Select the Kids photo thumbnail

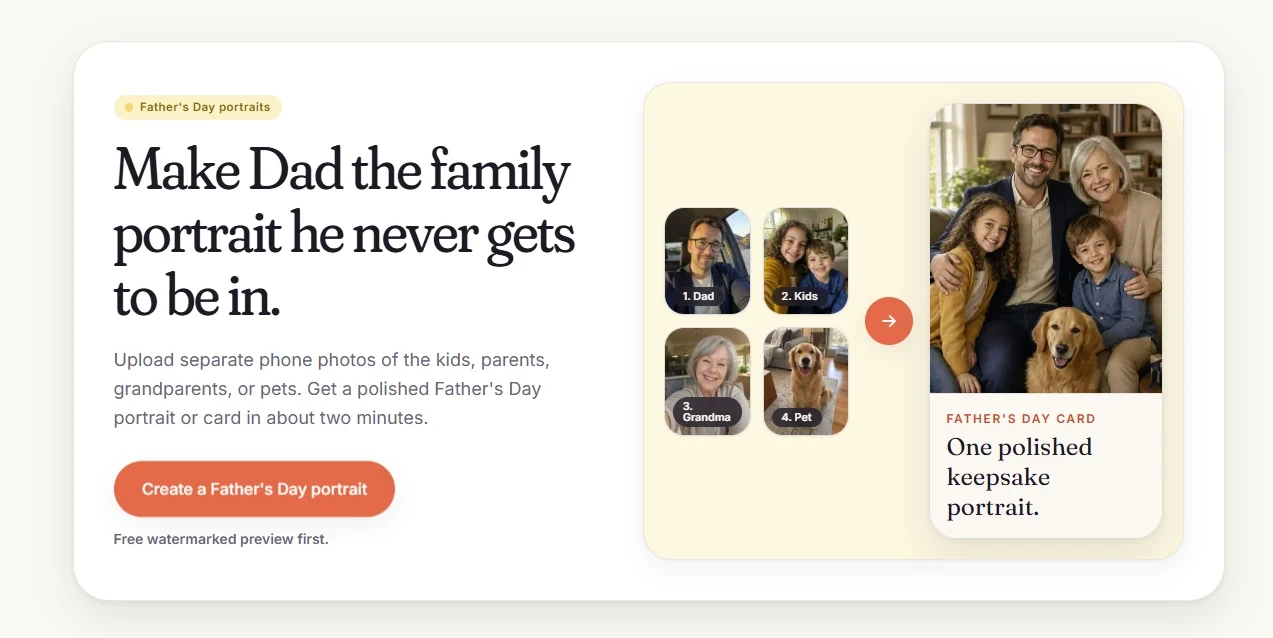point(806,261)
